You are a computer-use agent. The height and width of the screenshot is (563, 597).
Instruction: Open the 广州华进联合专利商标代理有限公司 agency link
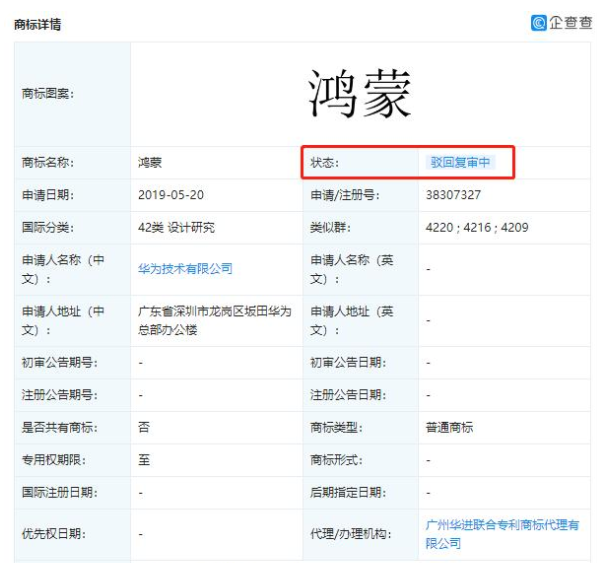coord(502,534)
